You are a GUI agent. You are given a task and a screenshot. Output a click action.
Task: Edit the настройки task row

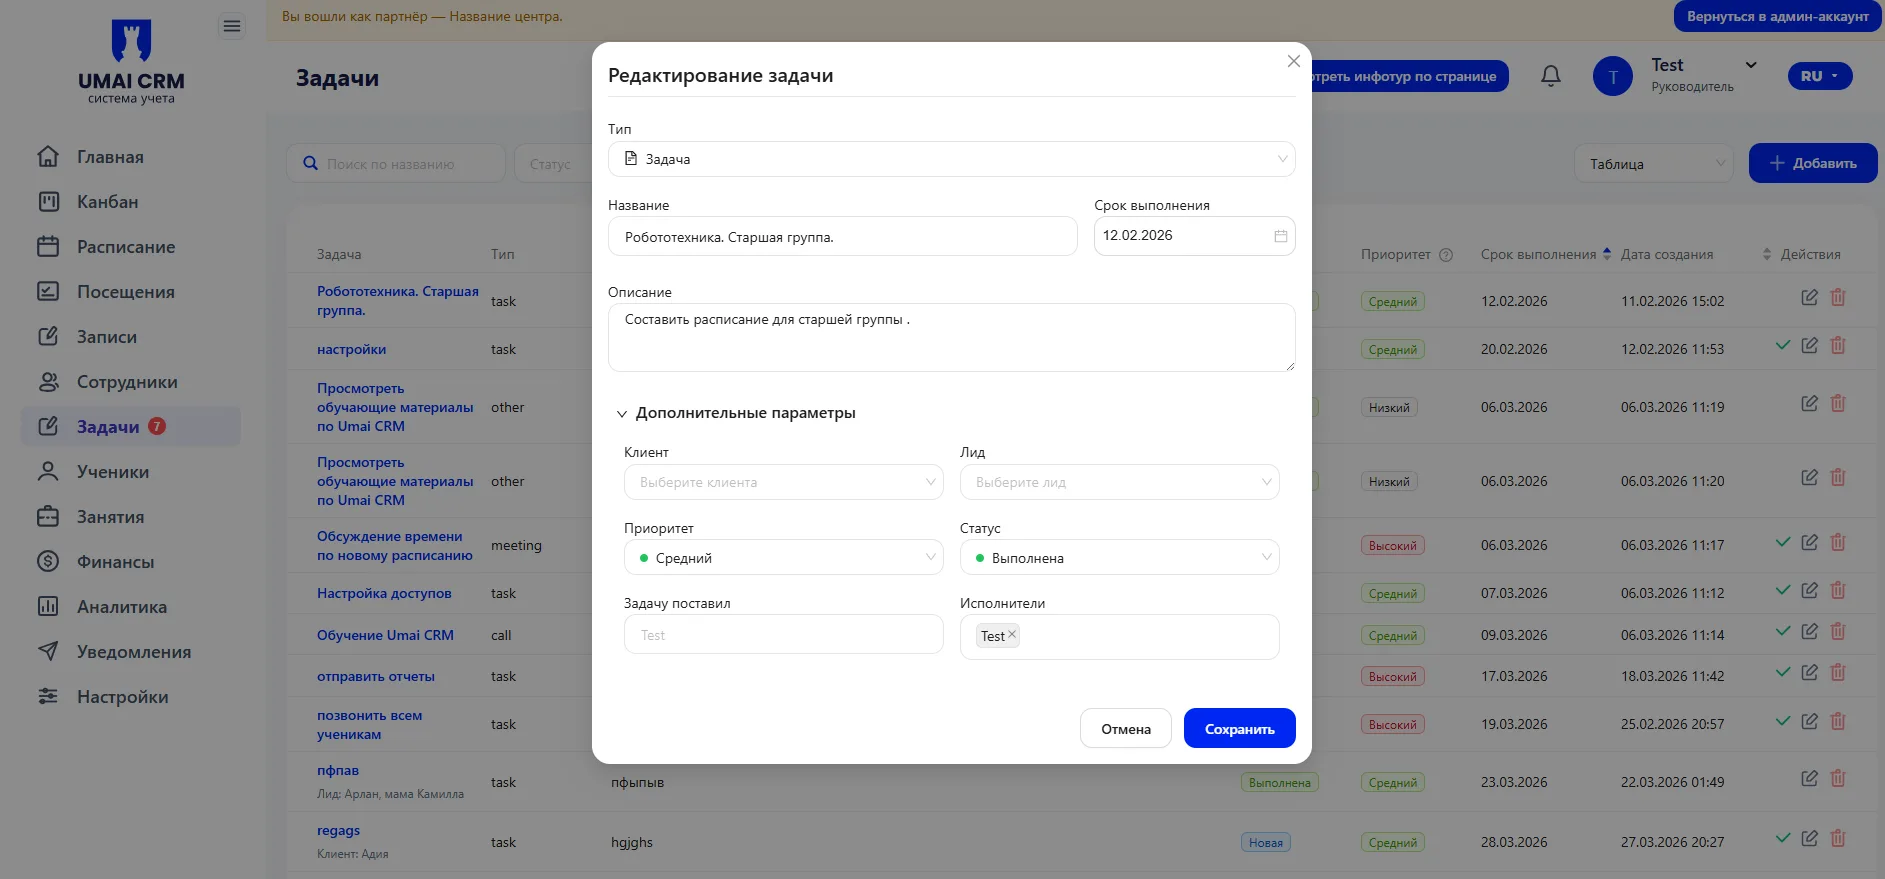pyautogui.click(x=1809, y=346)
